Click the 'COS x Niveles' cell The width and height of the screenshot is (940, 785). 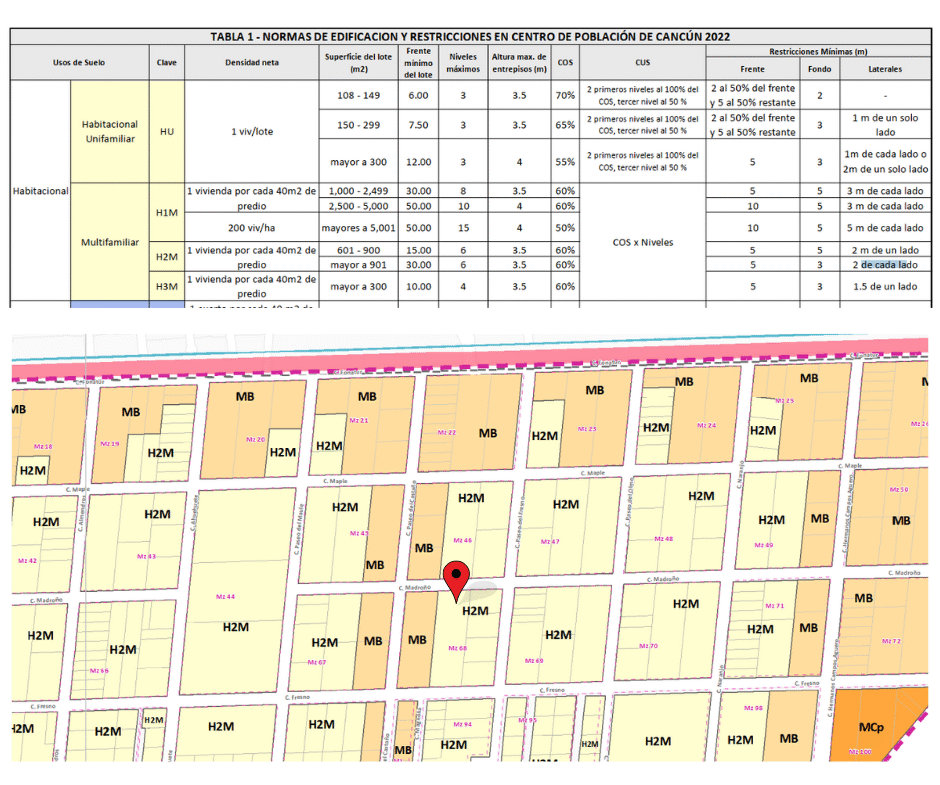tap(643, 242)
